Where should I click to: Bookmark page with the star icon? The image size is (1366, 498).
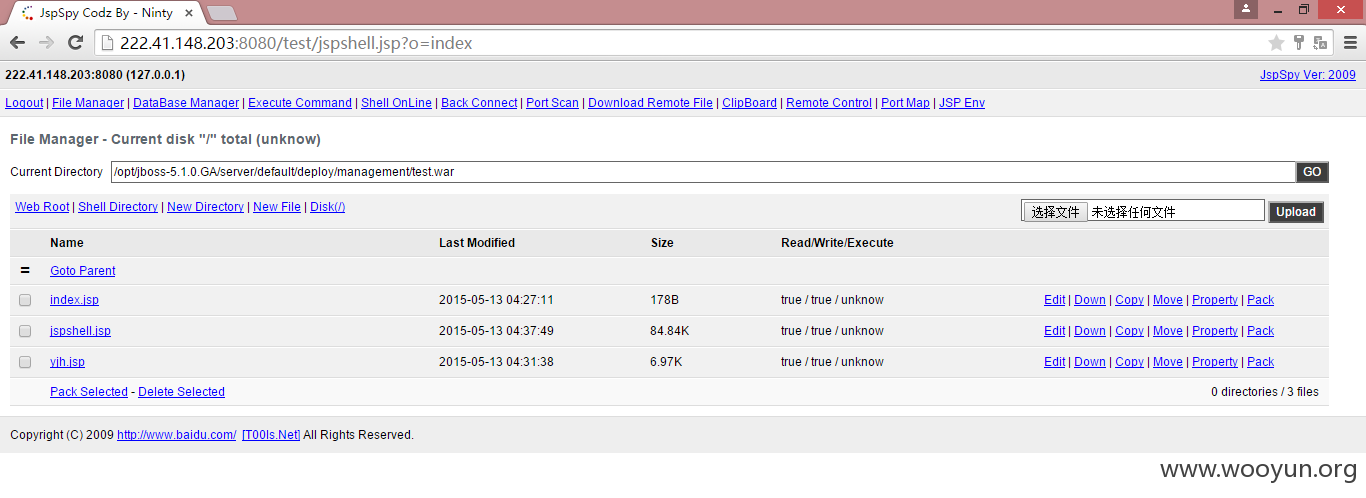1276,43
